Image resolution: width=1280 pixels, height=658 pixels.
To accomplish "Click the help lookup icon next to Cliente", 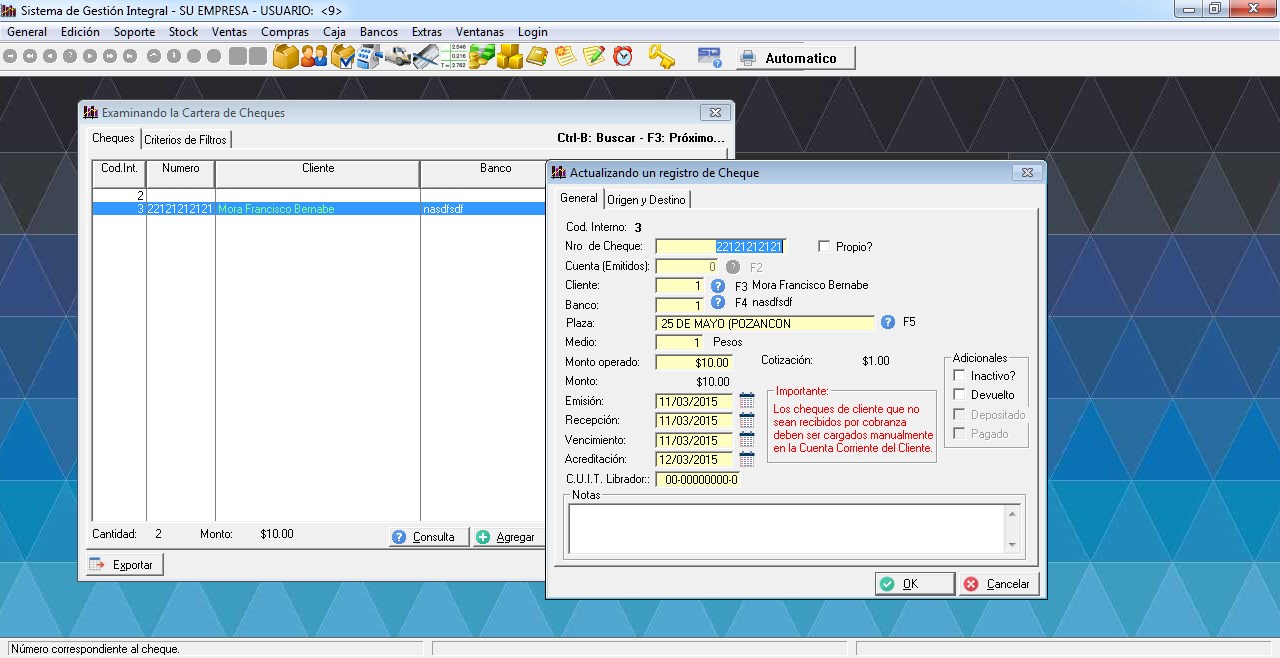I will click(717, 285).
